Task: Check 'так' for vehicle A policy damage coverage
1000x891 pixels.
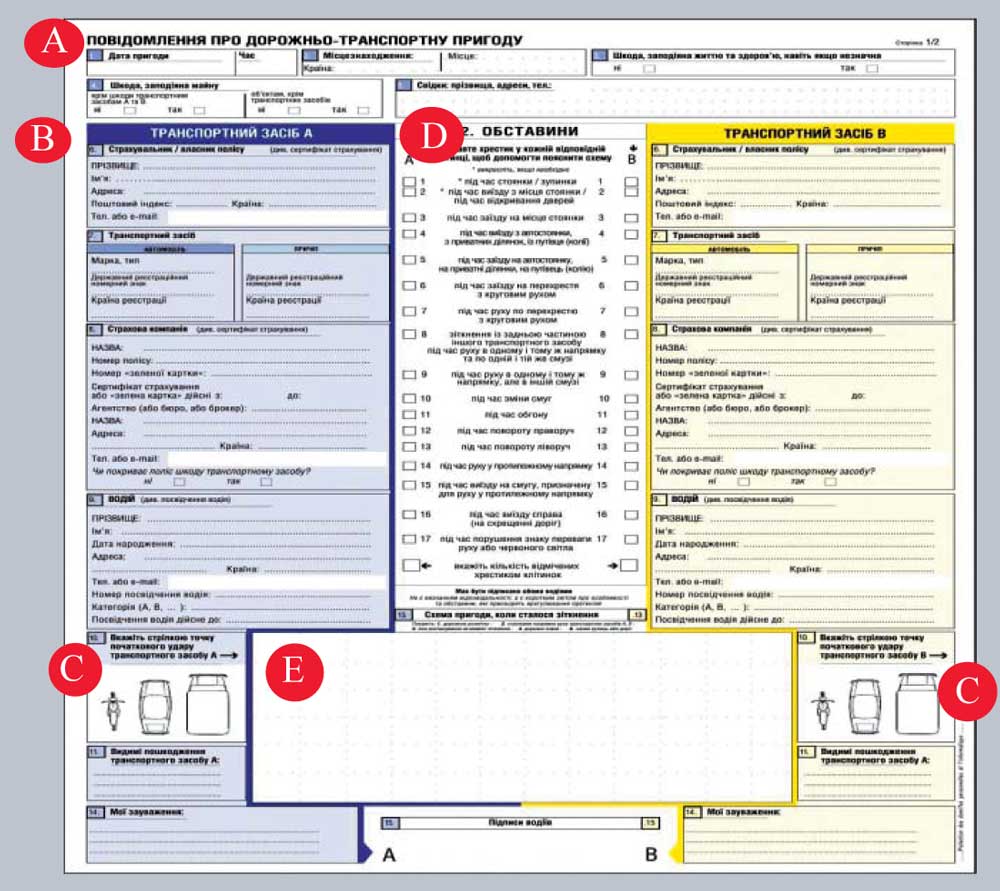Action: [x=266, y=482]
